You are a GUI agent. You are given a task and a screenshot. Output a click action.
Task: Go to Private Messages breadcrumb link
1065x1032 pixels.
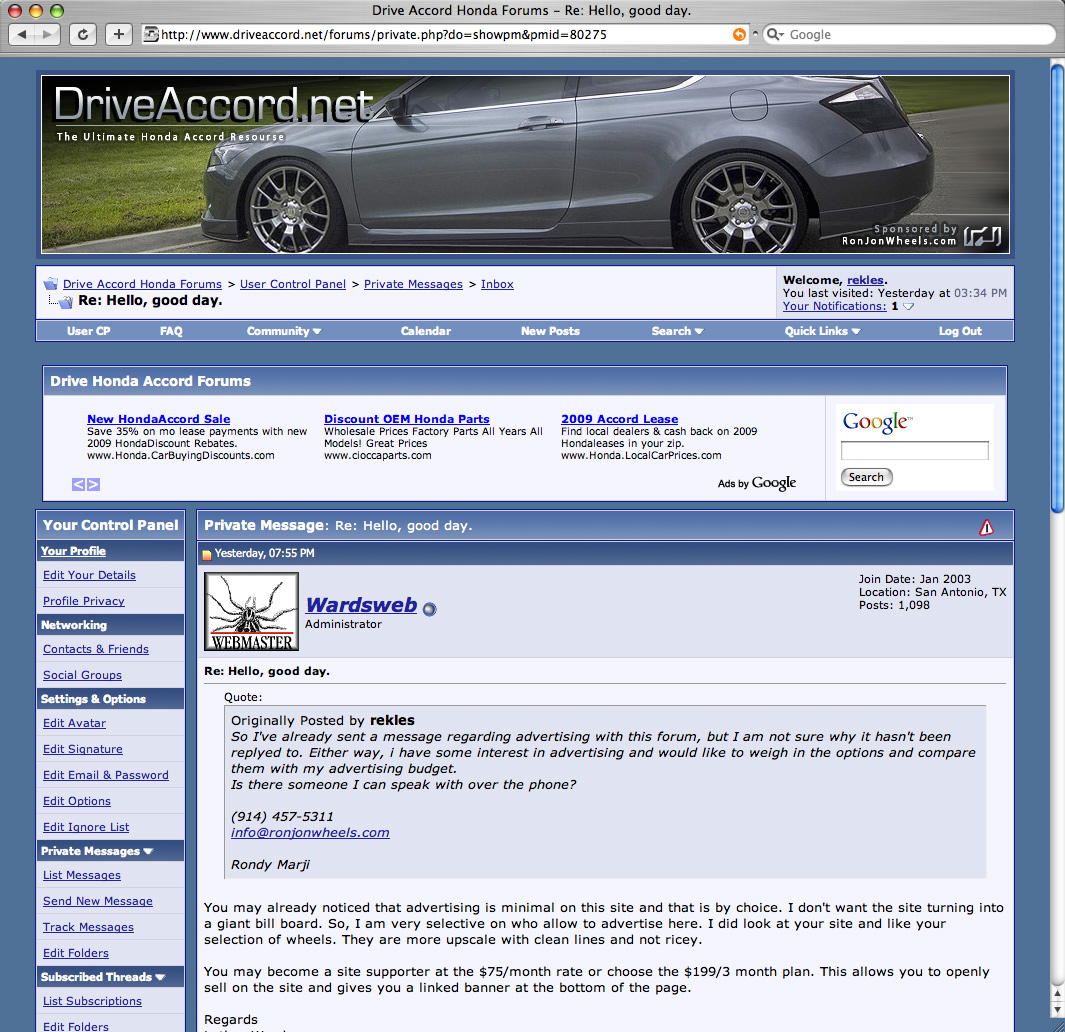[x=413, y=284]
